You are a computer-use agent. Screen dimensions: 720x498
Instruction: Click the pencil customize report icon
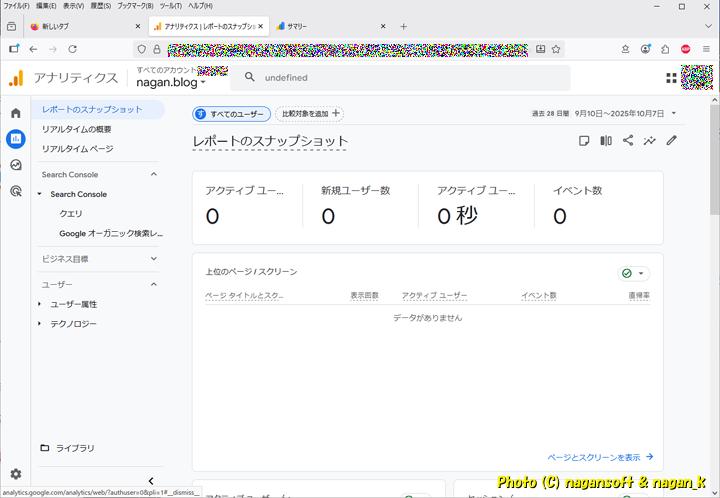tap(672, 141)
